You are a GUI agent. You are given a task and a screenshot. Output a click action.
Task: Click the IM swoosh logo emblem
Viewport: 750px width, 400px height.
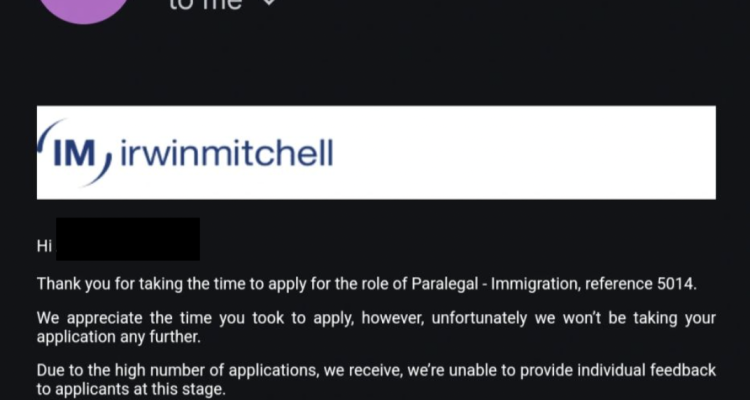pos(75,153)
